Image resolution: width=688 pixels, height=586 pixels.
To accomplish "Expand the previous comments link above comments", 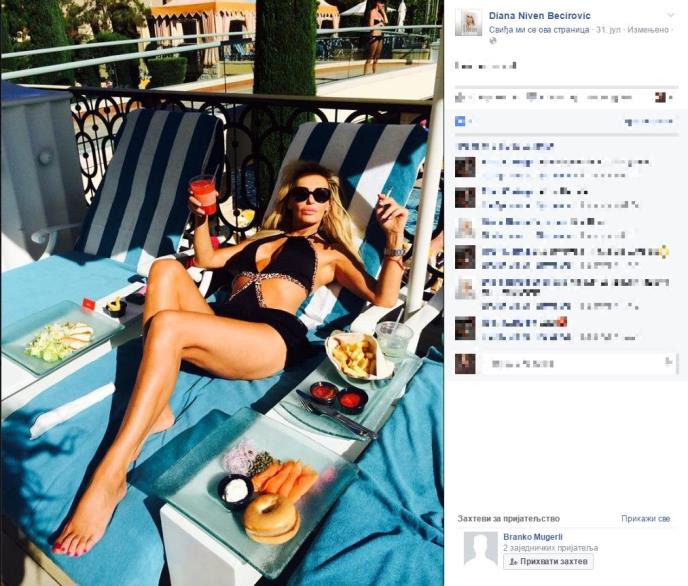I will tap(505, 146).
